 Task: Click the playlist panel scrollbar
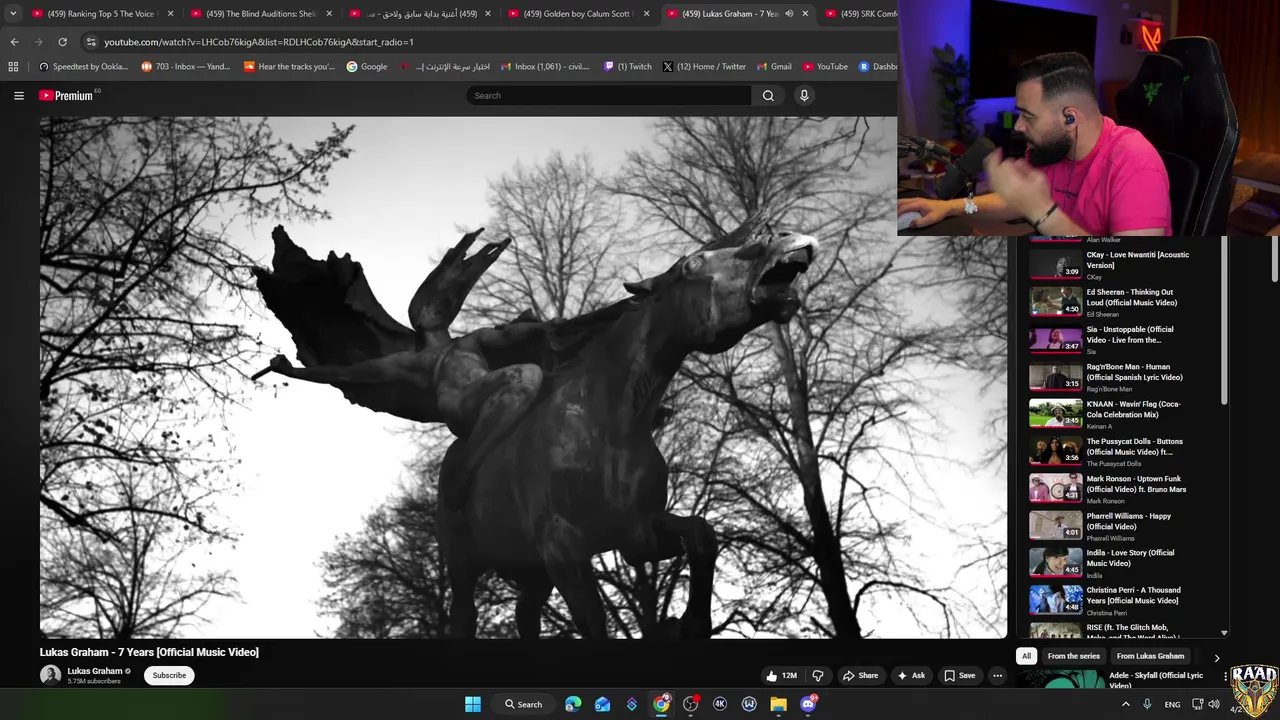coord(1224,322)
